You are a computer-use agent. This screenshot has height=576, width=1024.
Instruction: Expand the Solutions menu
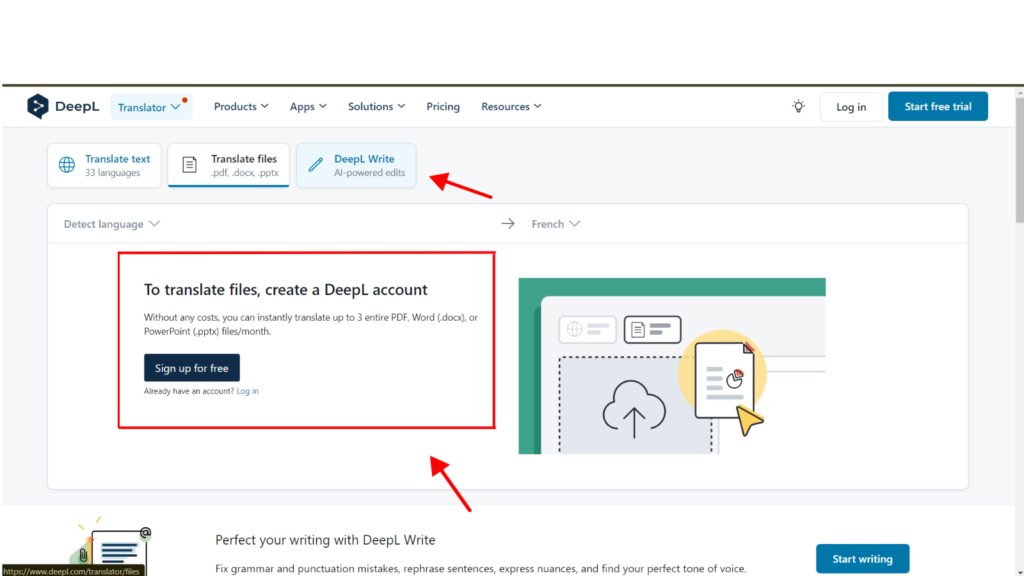[x=376, y=106]
